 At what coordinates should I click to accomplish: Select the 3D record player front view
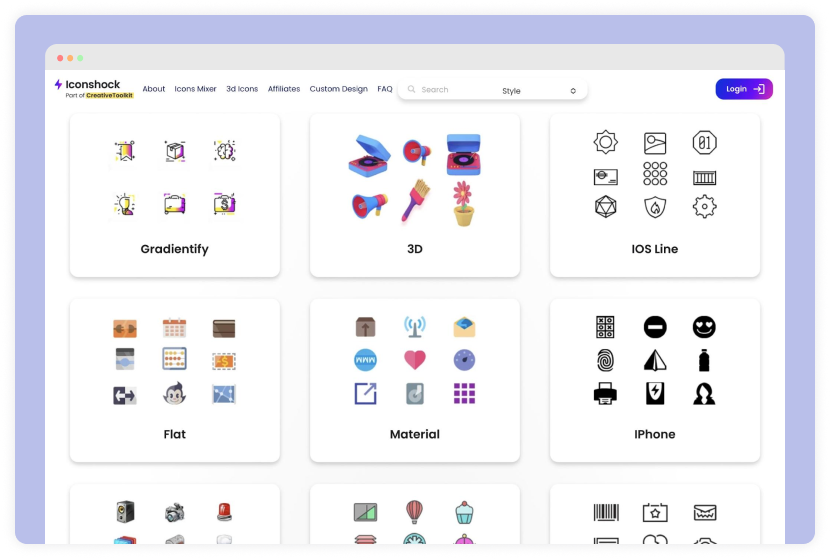click(464, 154)
